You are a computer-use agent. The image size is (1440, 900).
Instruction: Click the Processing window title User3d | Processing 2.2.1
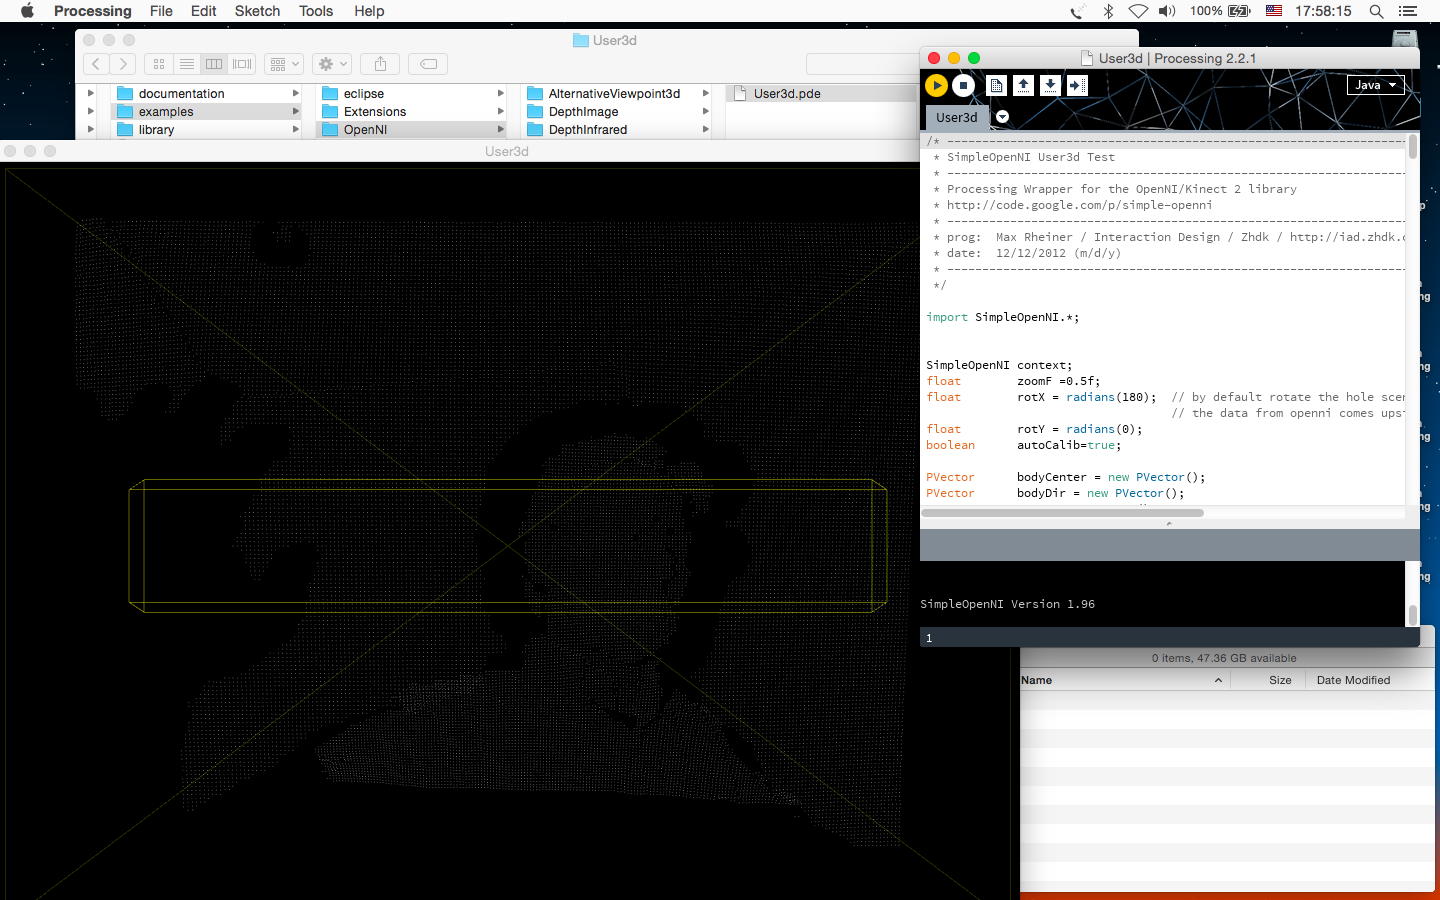pyautogui.click(x=1177, y=58)
